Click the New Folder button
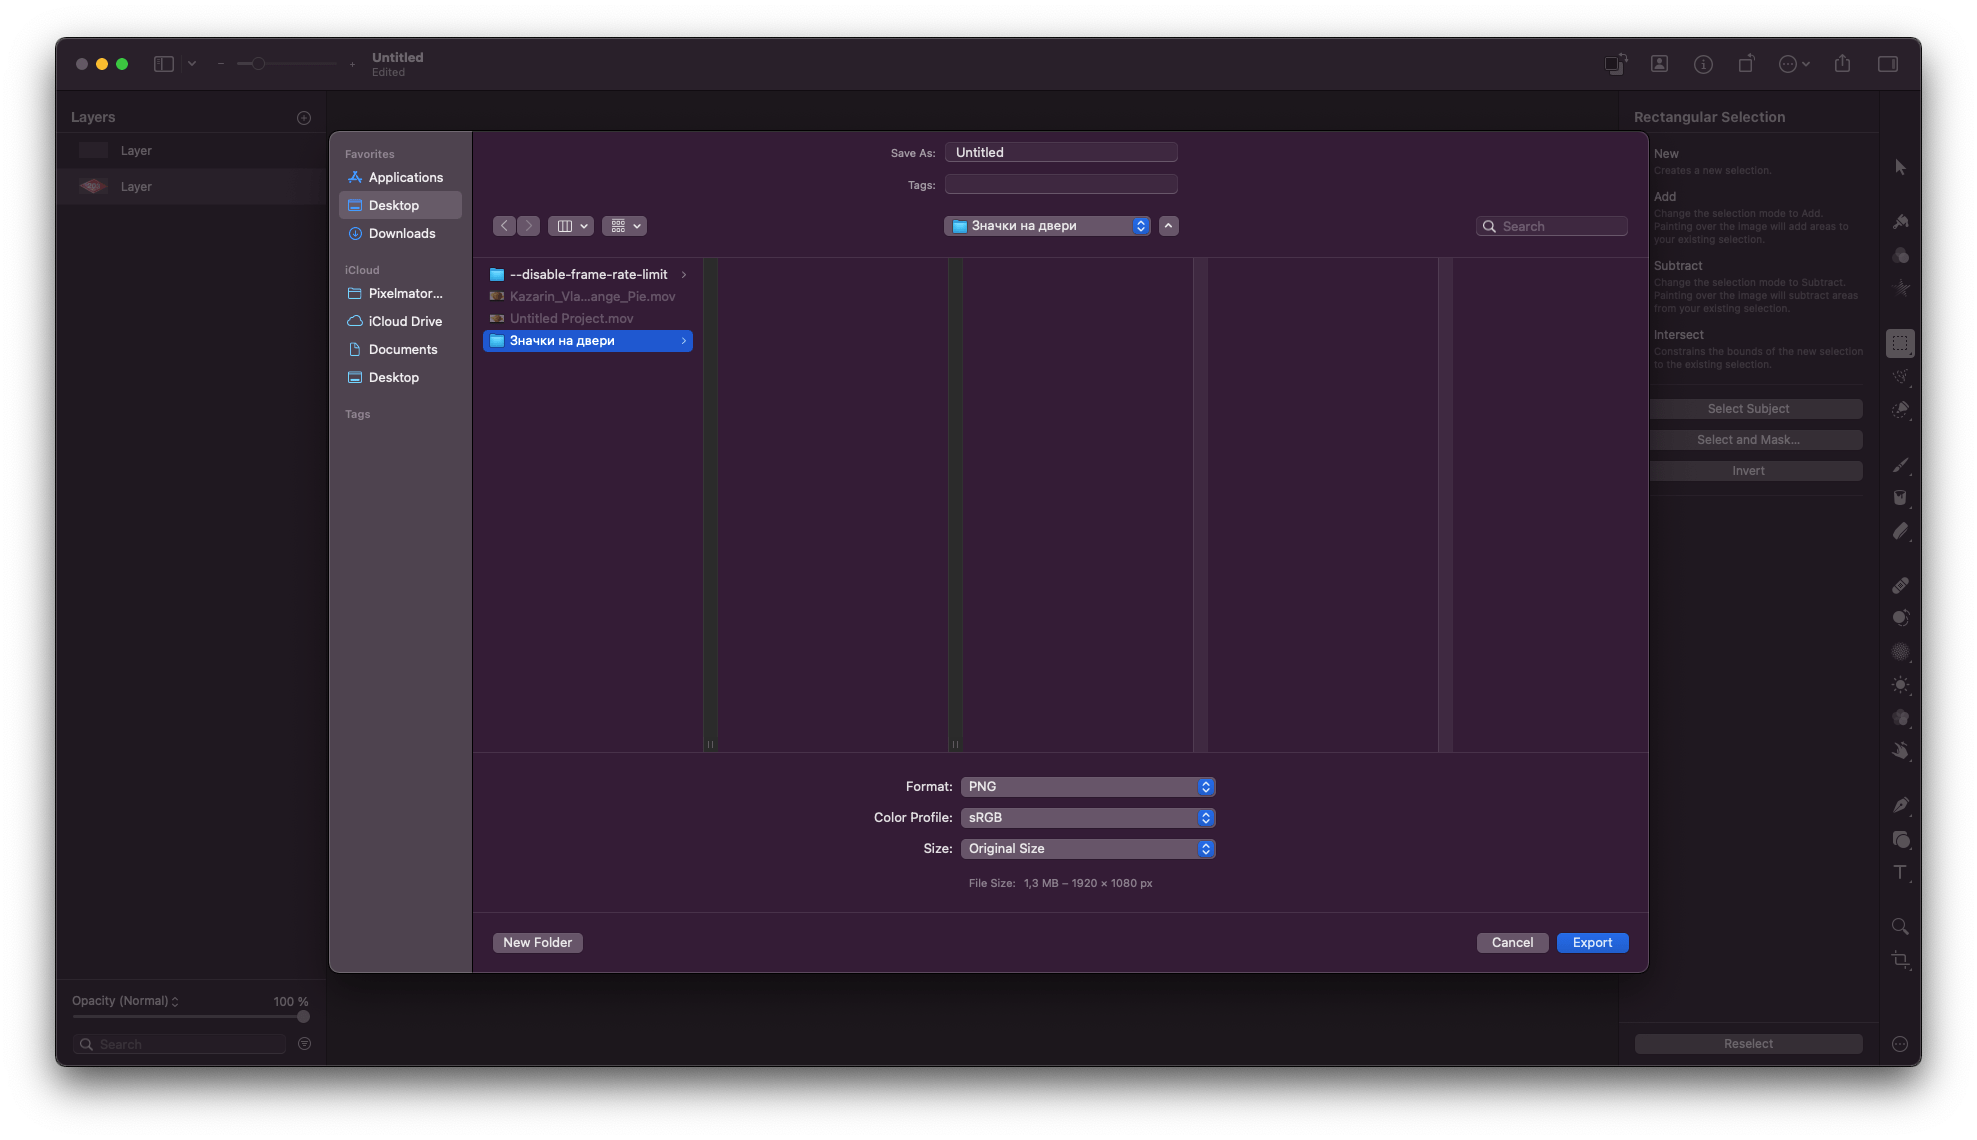Screen dimensions: 1977x1140 pyautogui.click(x=537, y=942)
